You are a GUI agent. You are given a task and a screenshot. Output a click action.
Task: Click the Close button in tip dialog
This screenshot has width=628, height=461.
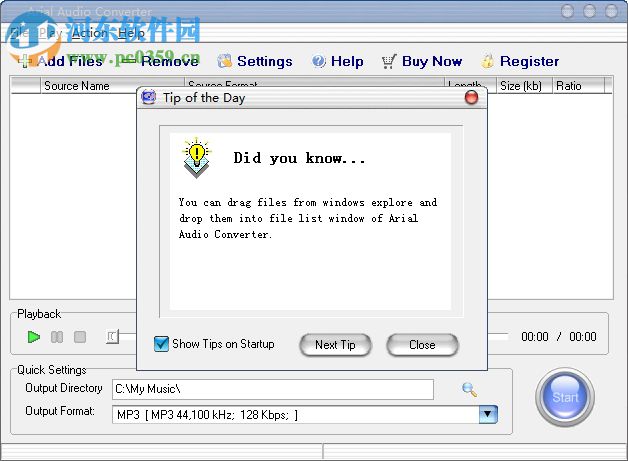coord(422,344)
